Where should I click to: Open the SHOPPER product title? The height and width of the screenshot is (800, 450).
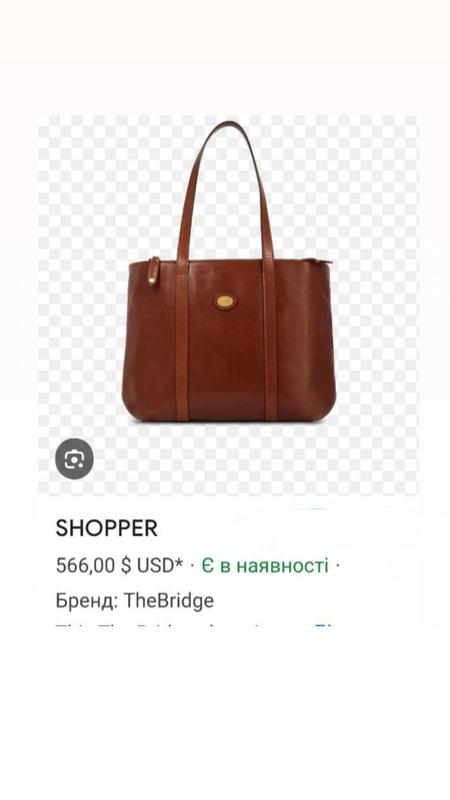tap(107, 528)
